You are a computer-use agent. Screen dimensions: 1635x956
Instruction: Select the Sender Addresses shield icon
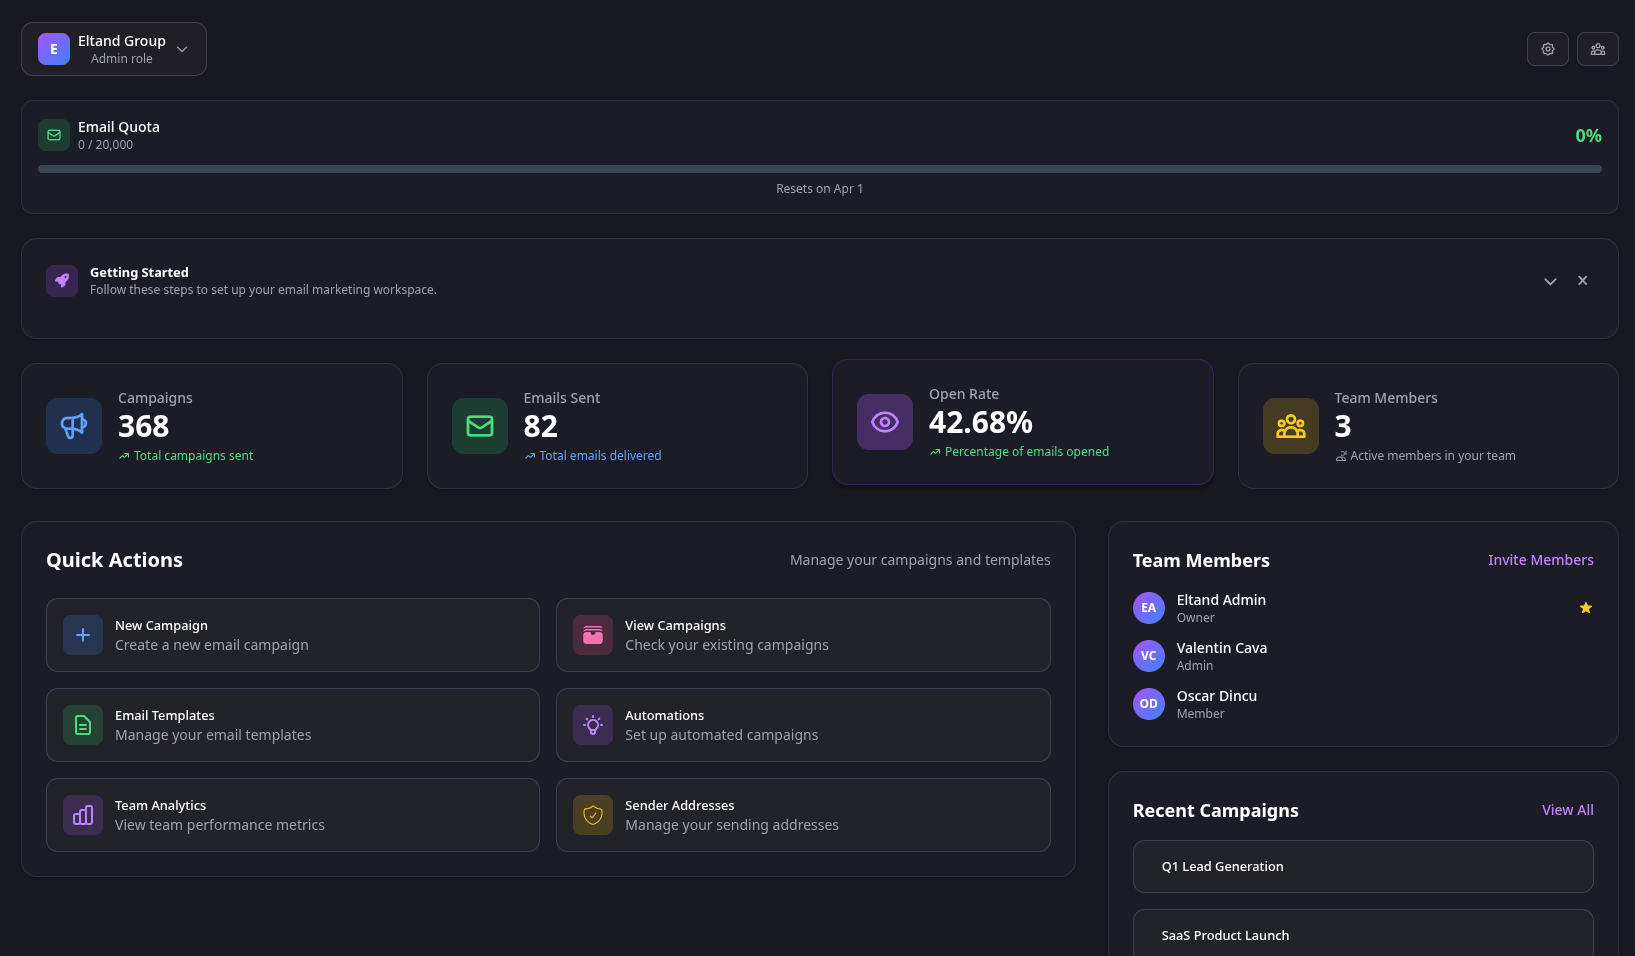(592, 815)
